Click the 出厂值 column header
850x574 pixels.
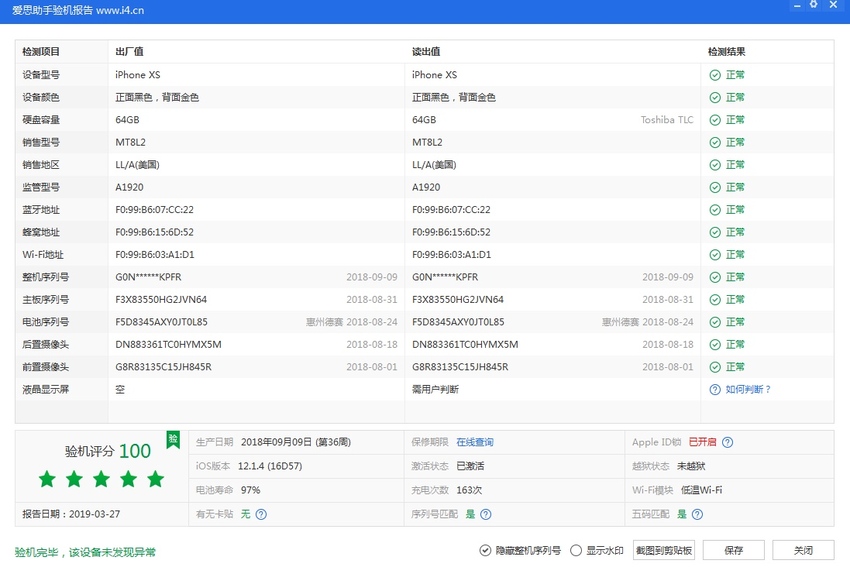click(129, 52)
